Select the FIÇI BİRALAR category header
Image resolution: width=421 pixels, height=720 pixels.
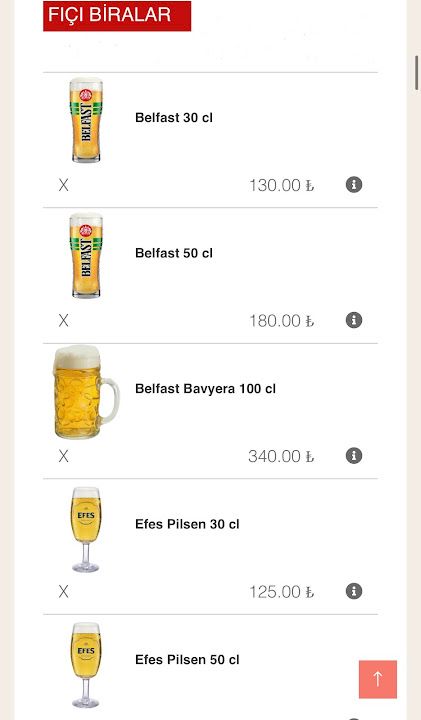pos(117,16)
